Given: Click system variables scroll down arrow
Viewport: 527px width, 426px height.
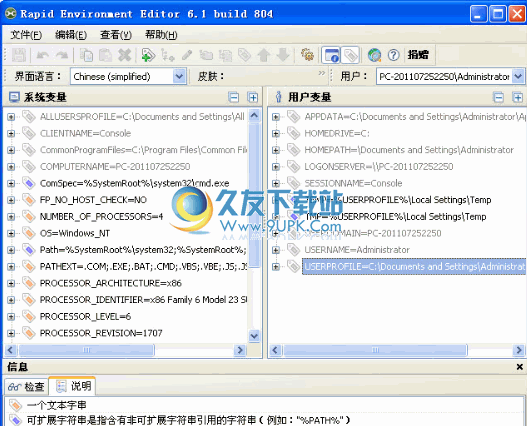Looking at the screenshot, I should pos(254,336).
